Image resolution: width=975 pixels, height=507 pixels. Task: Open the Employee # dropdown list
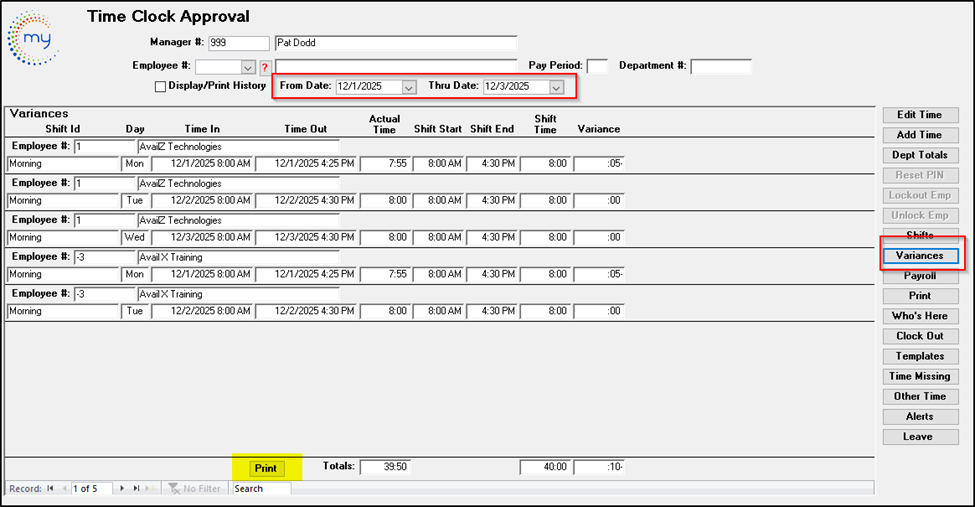[248, 67]
